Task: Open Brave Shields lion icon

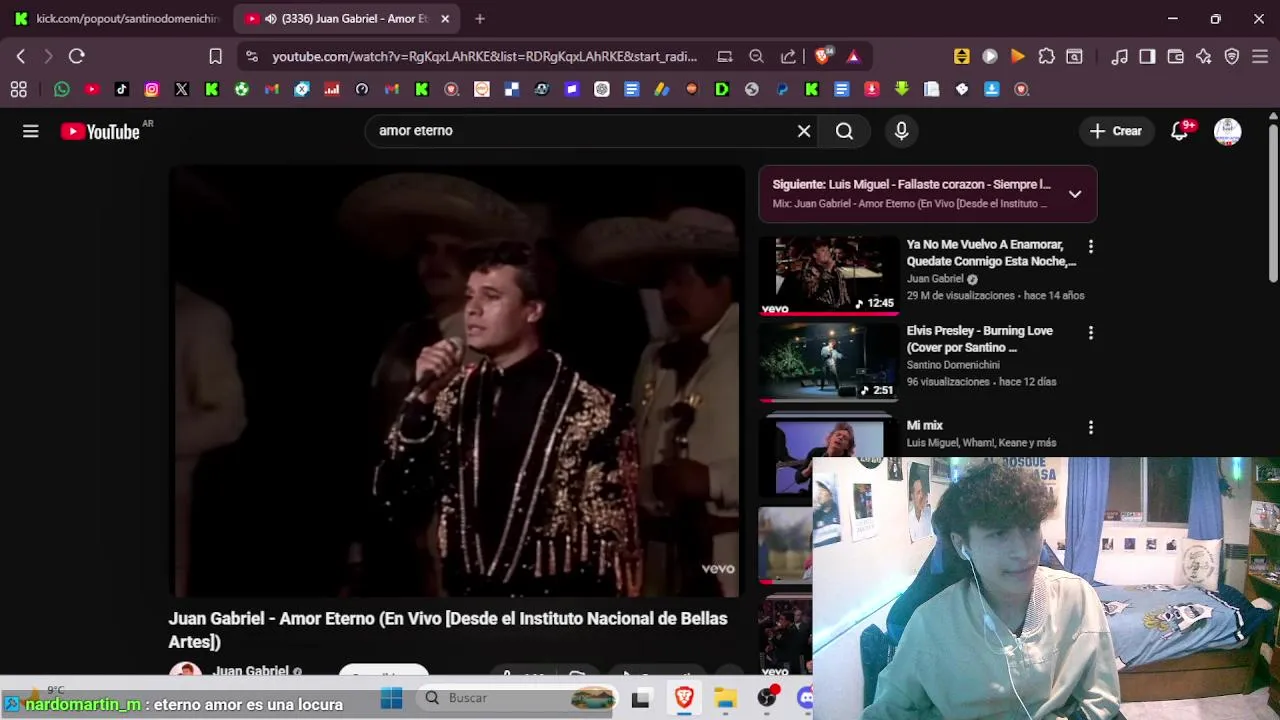Action: pyautogui.click(x=822, y=57)
